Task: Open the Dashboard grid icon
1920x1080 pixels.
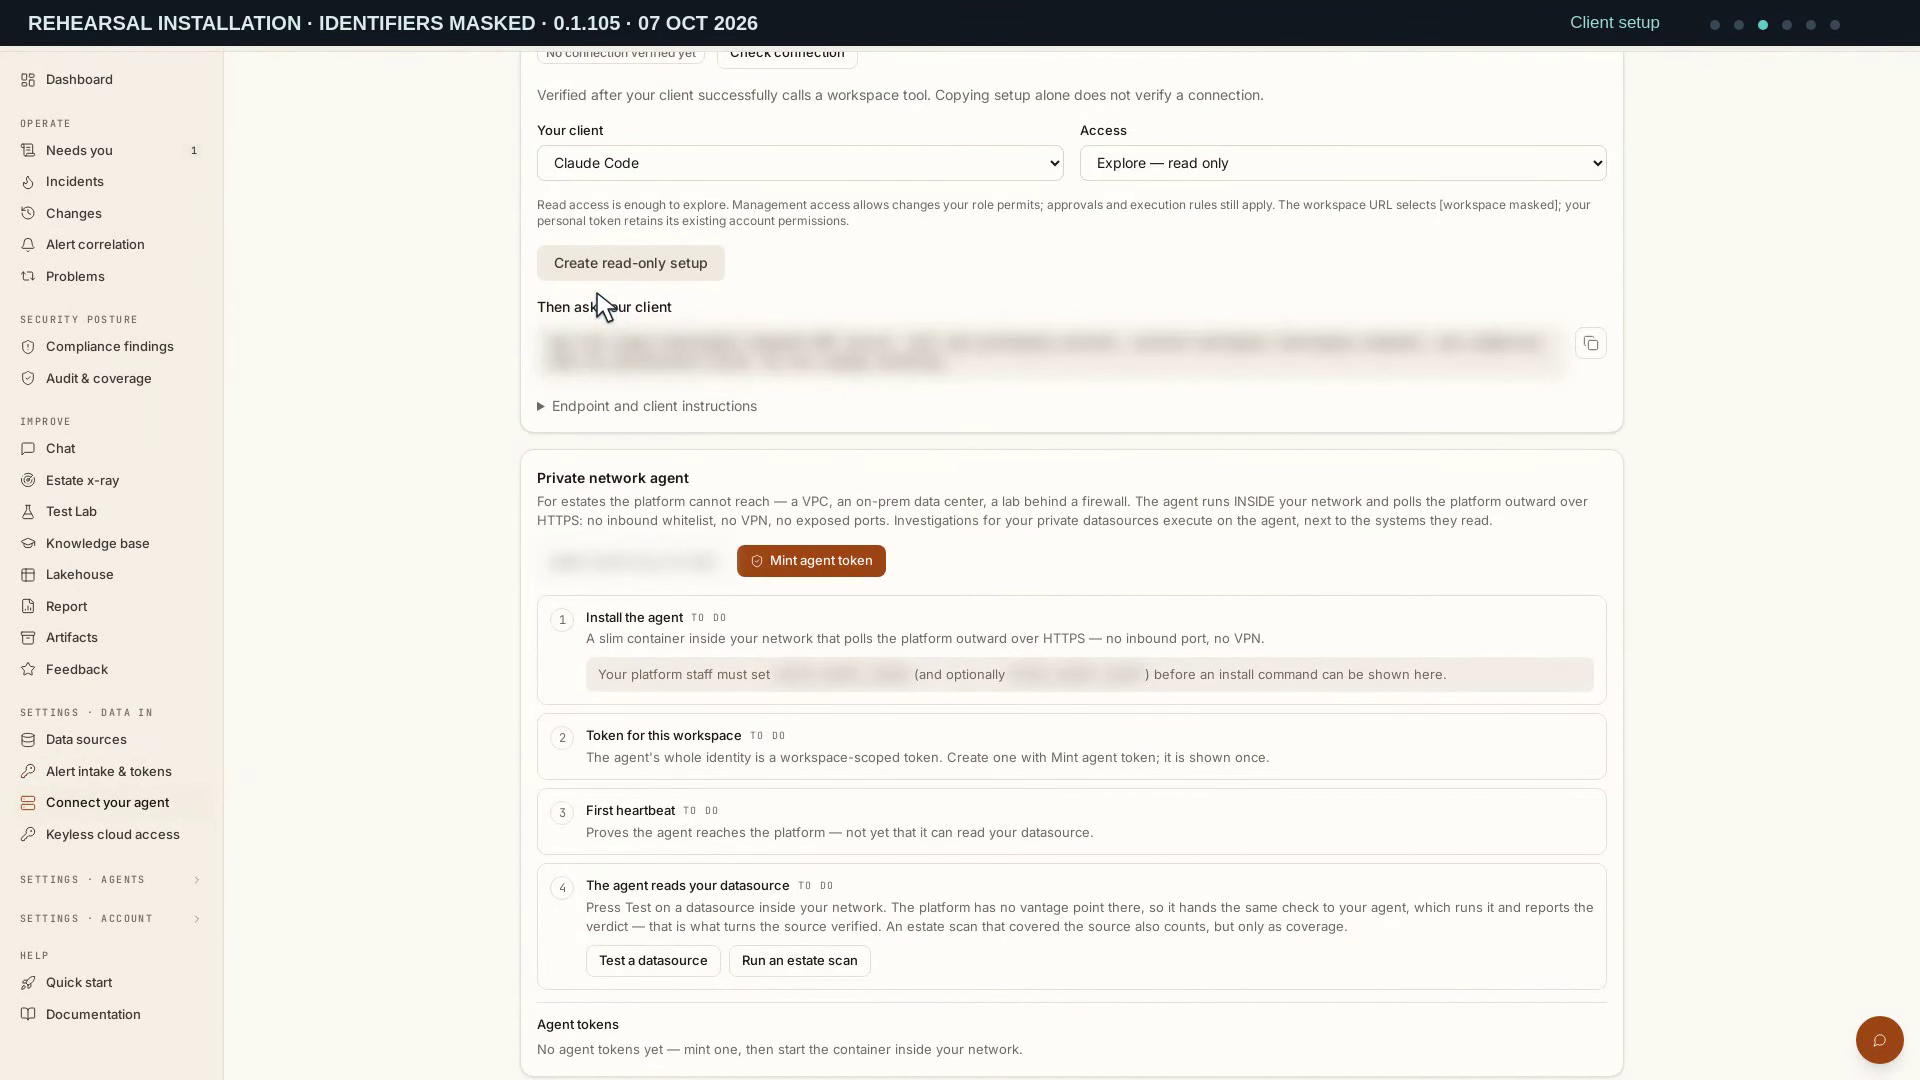Action: (28, 80)
